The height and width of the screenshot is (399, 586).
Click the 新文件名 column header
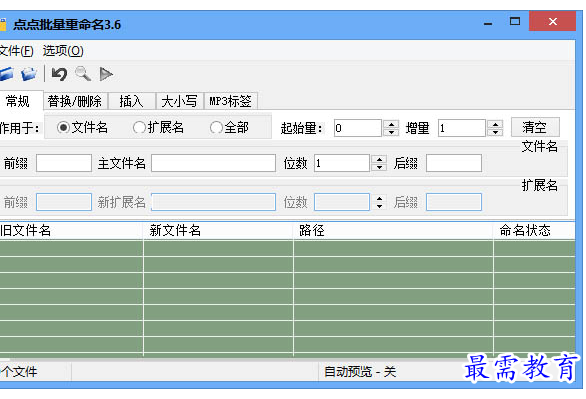point(218,231)
